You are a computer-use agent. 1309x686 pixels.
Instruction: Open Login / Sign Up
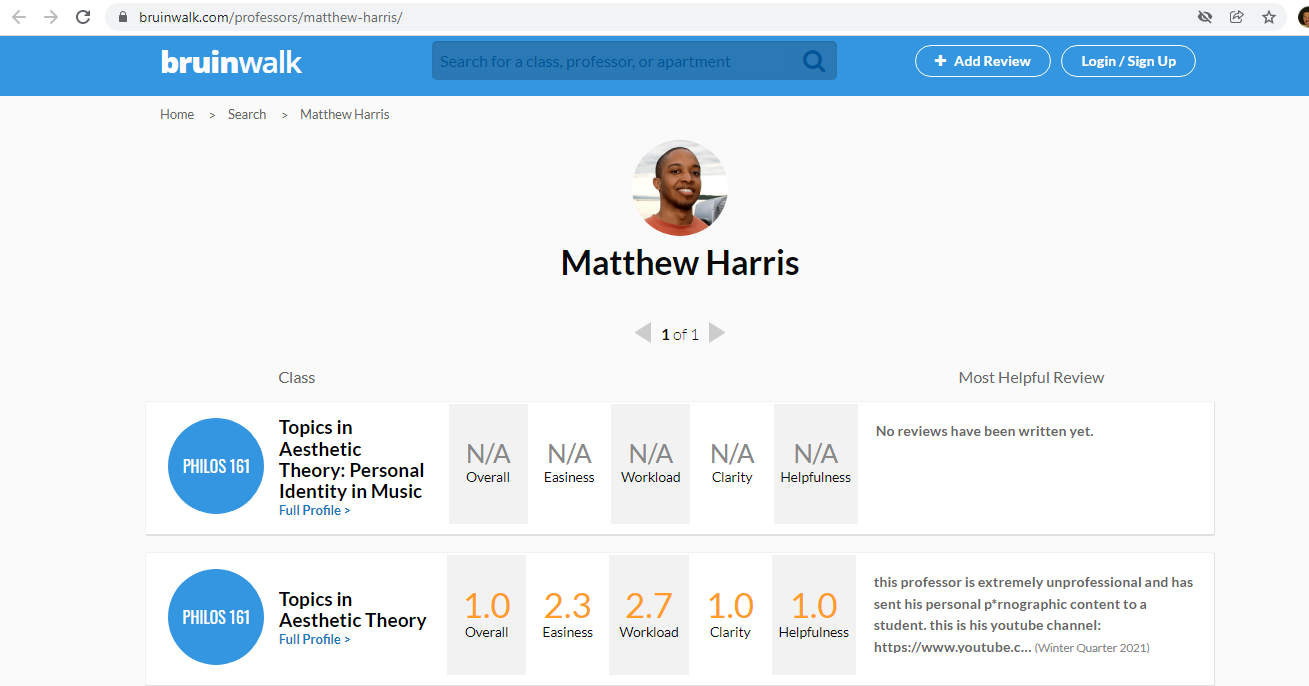[x=1128, y=61]
